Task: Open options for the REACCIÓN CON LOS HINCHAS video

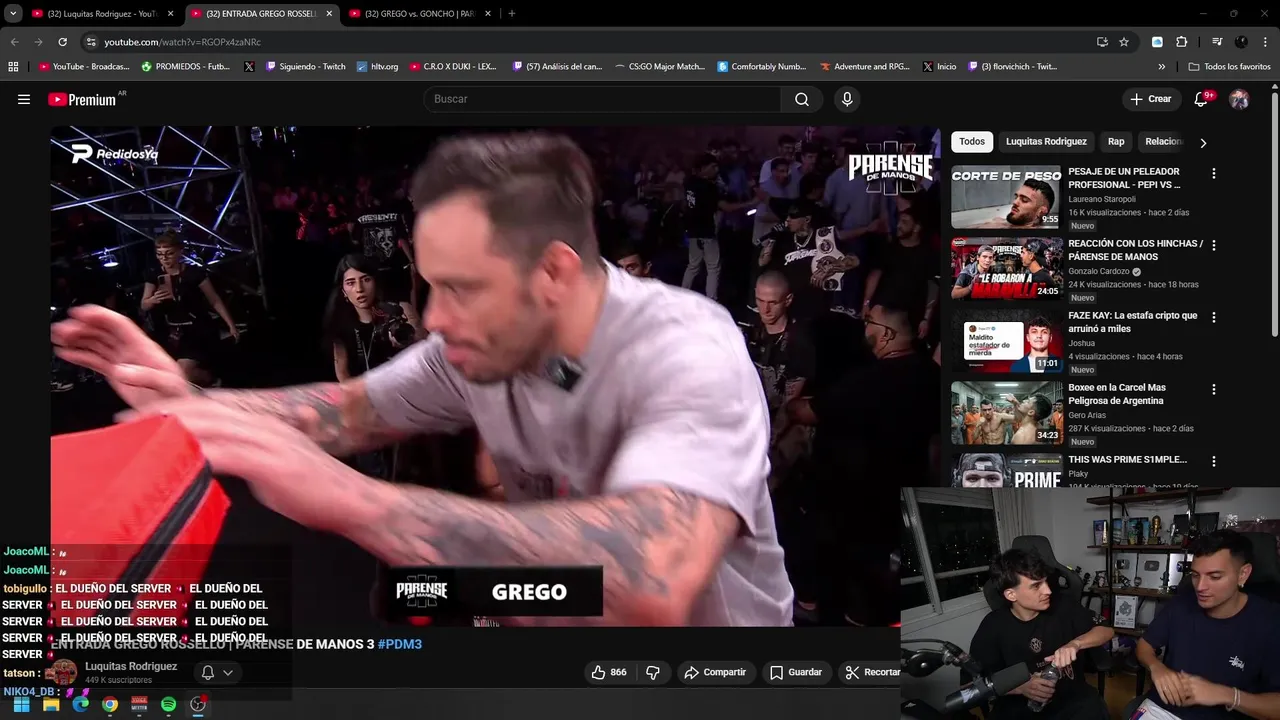Action: click(x=1214, y=245)
